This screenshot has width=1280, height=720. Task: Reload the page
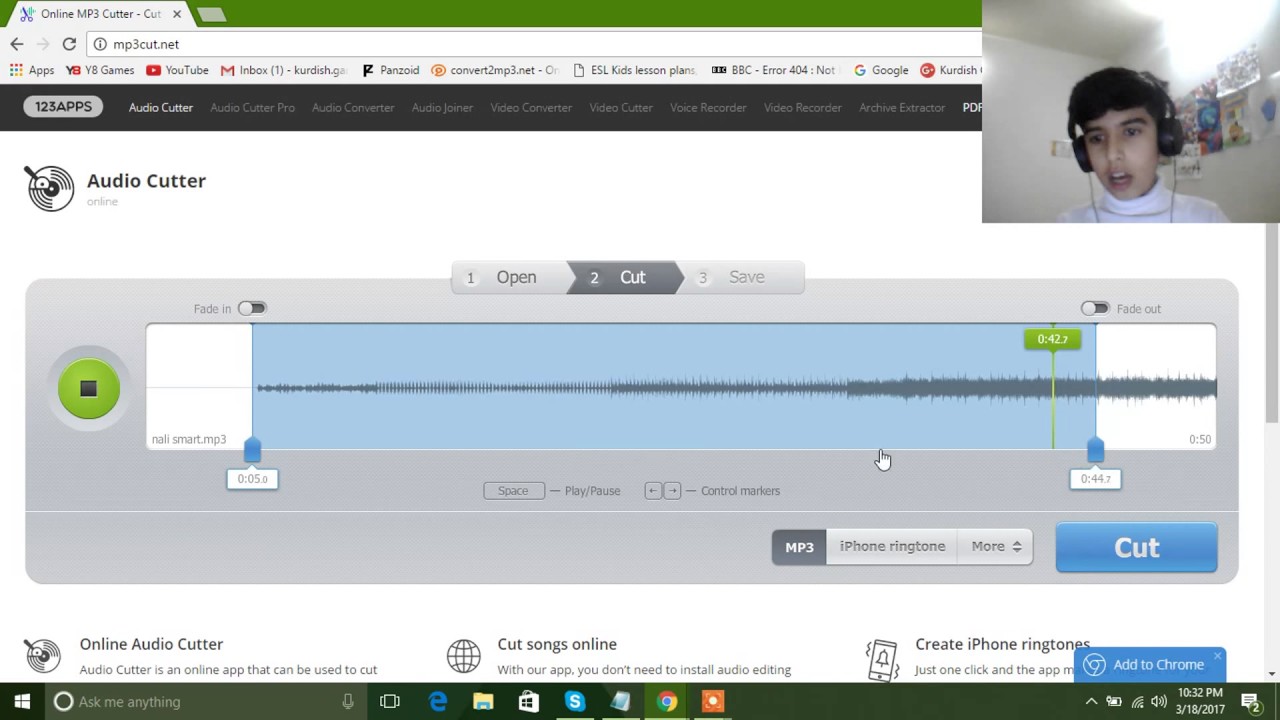pyautogui.click(x=69, y=44)
